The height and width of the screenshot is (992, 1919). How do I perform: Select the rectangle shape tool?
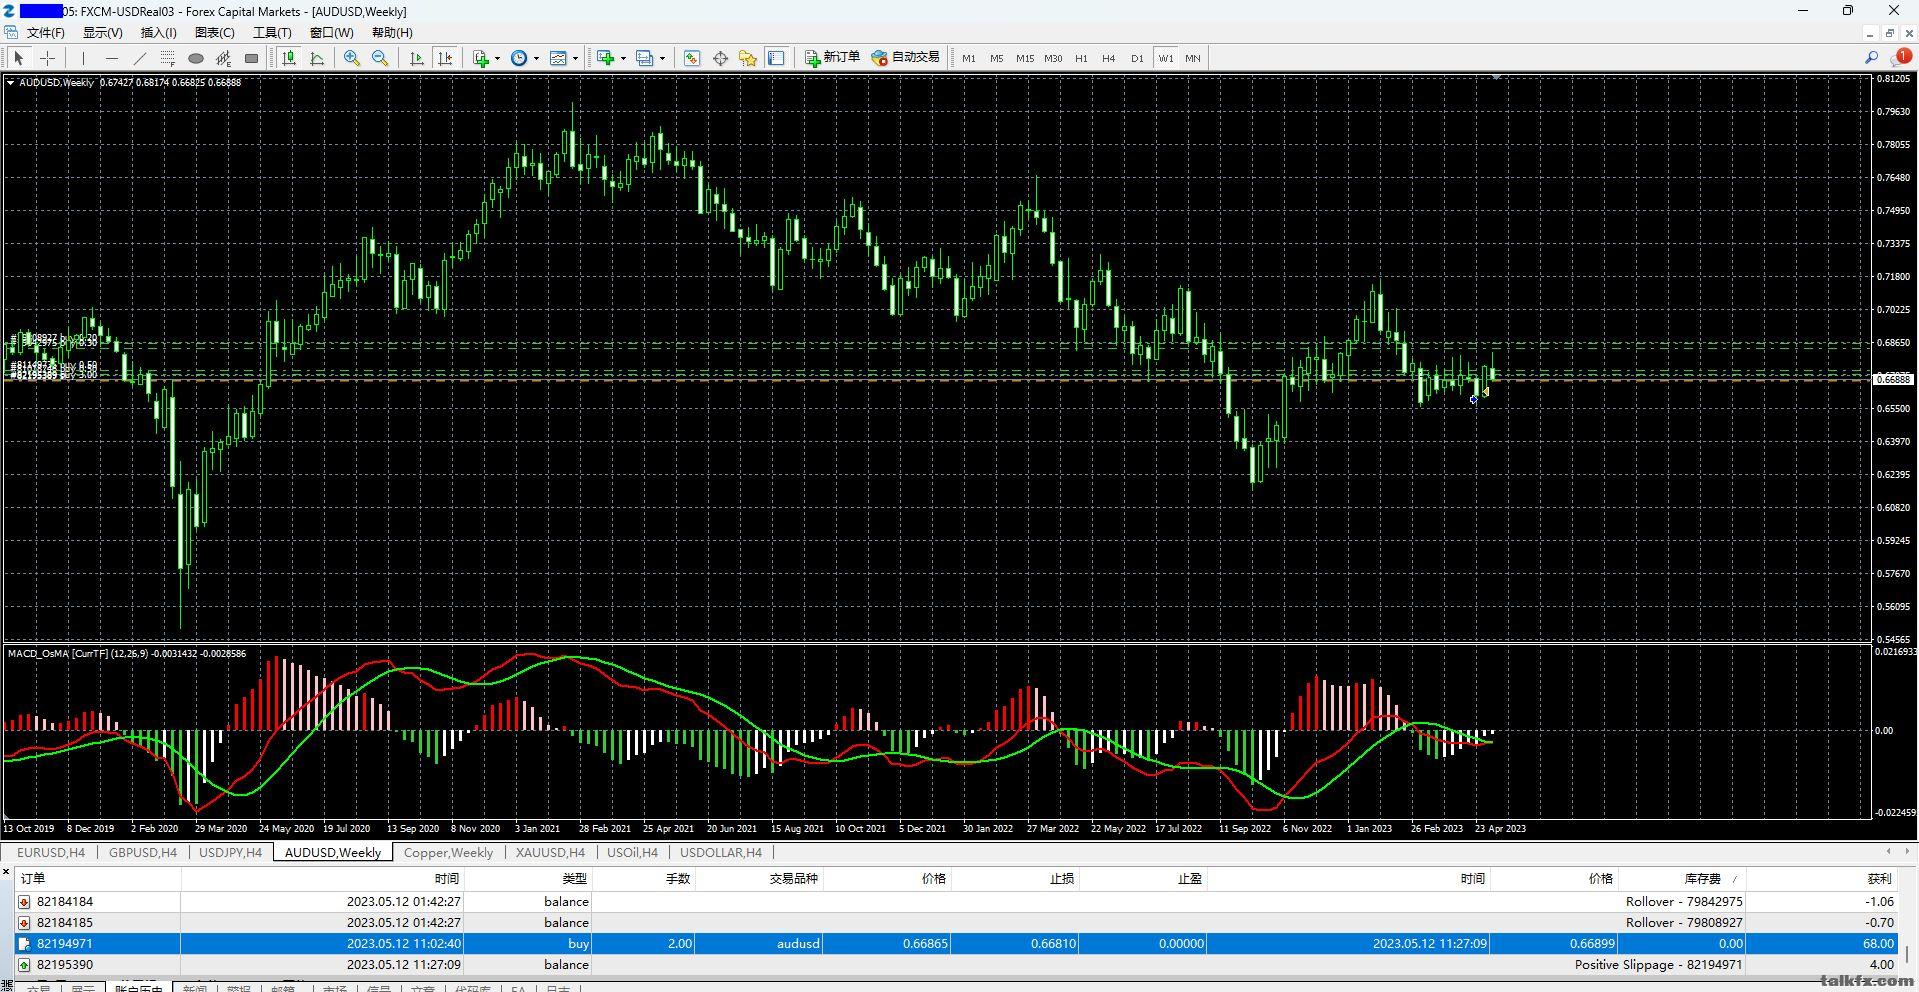[252, 58]
